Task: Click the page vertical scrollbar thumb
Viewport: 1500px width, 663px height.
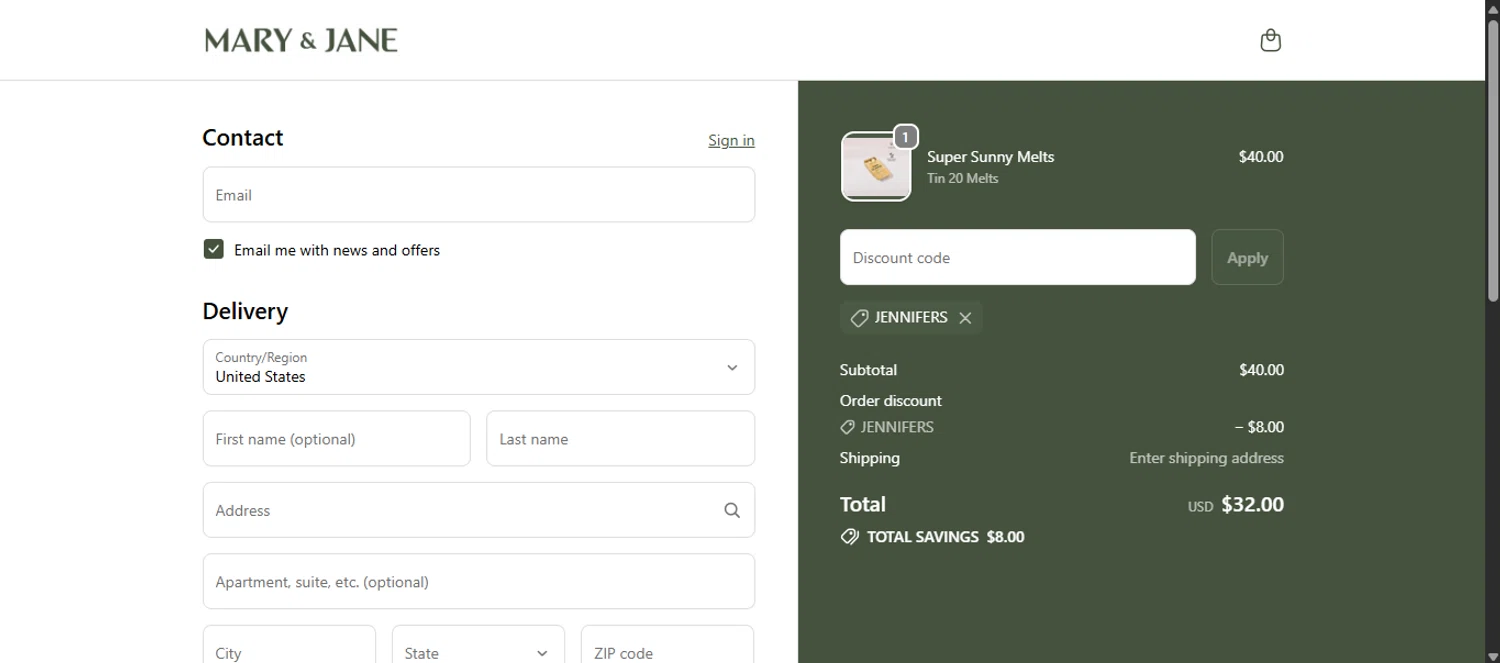Action: [1493, 160]
